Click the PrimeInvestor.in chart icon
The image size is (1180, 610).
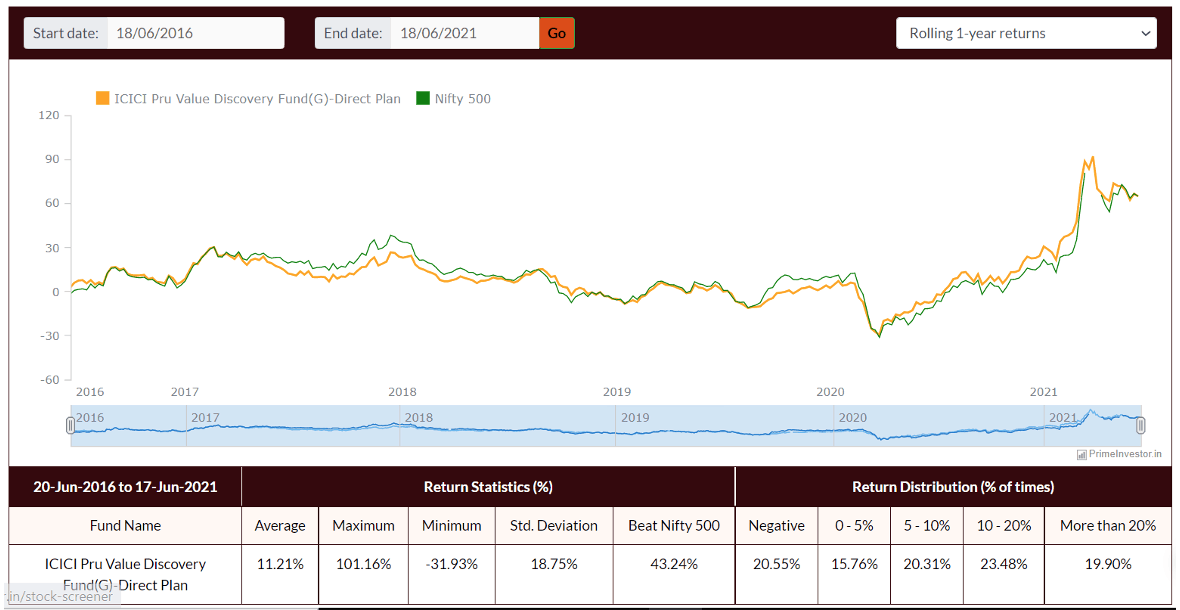1081,454
